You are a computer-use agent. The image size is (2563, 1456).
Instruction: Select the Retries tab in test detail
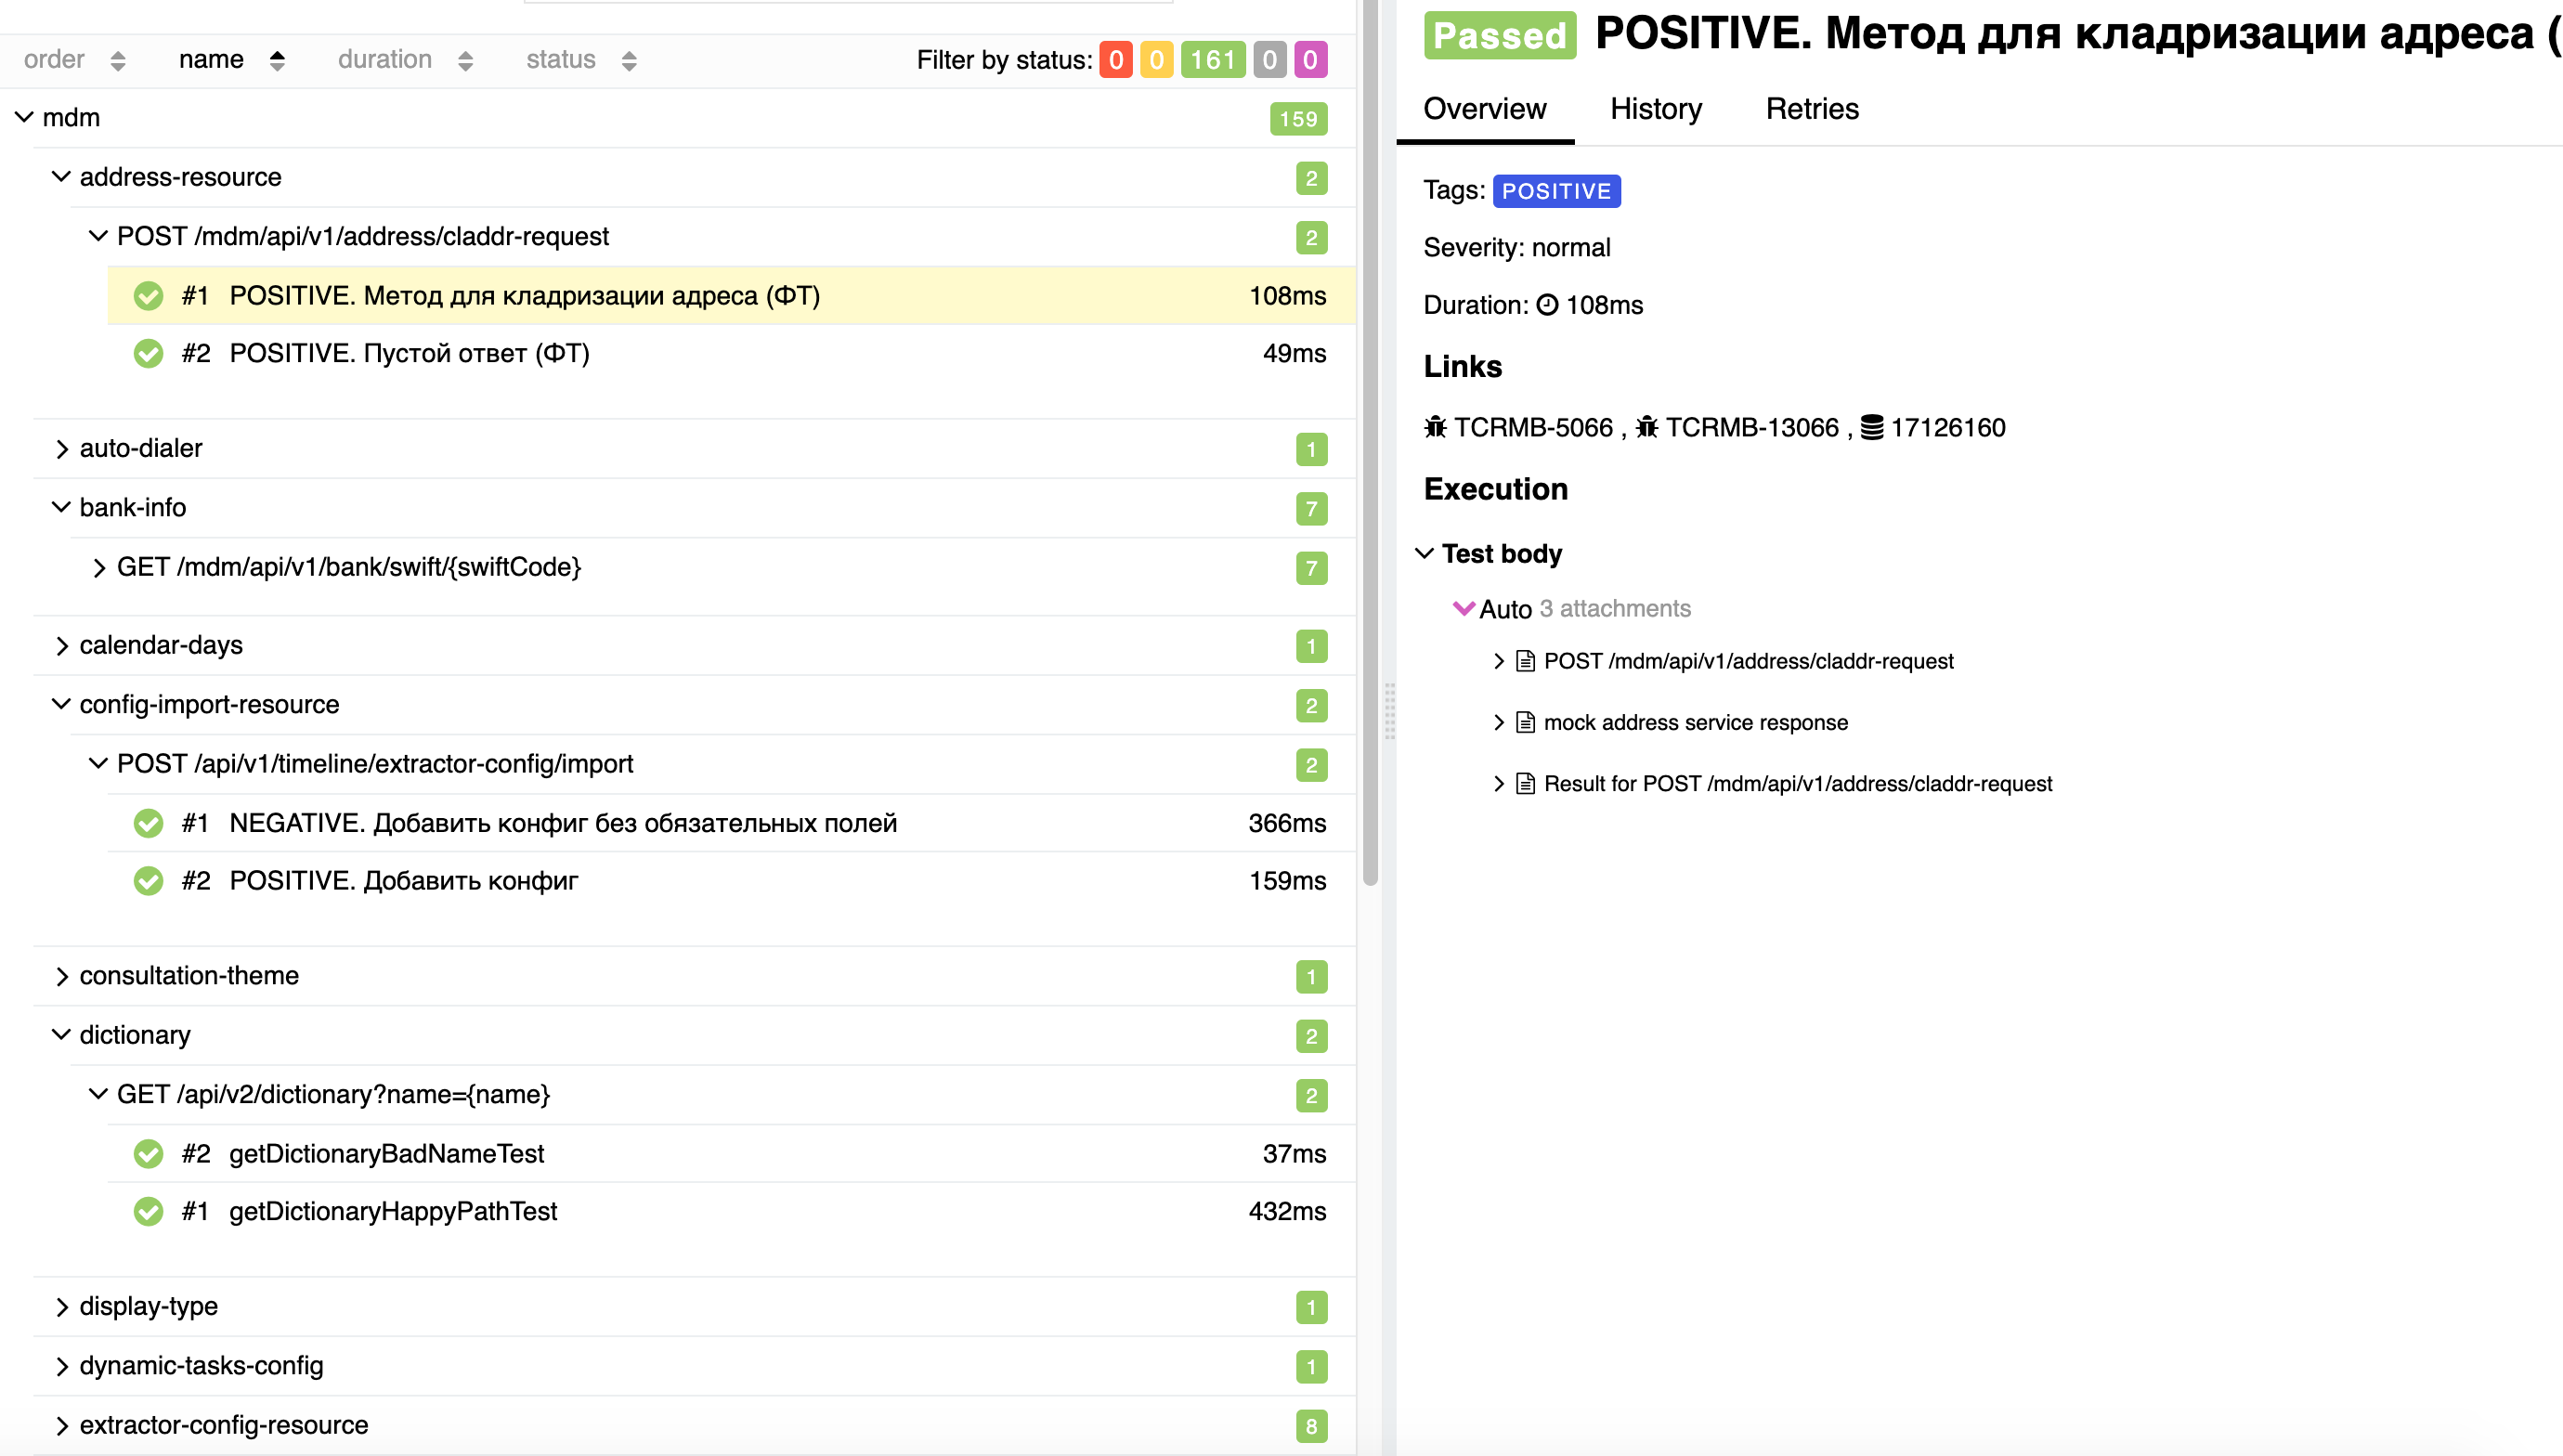[1813, 110]
